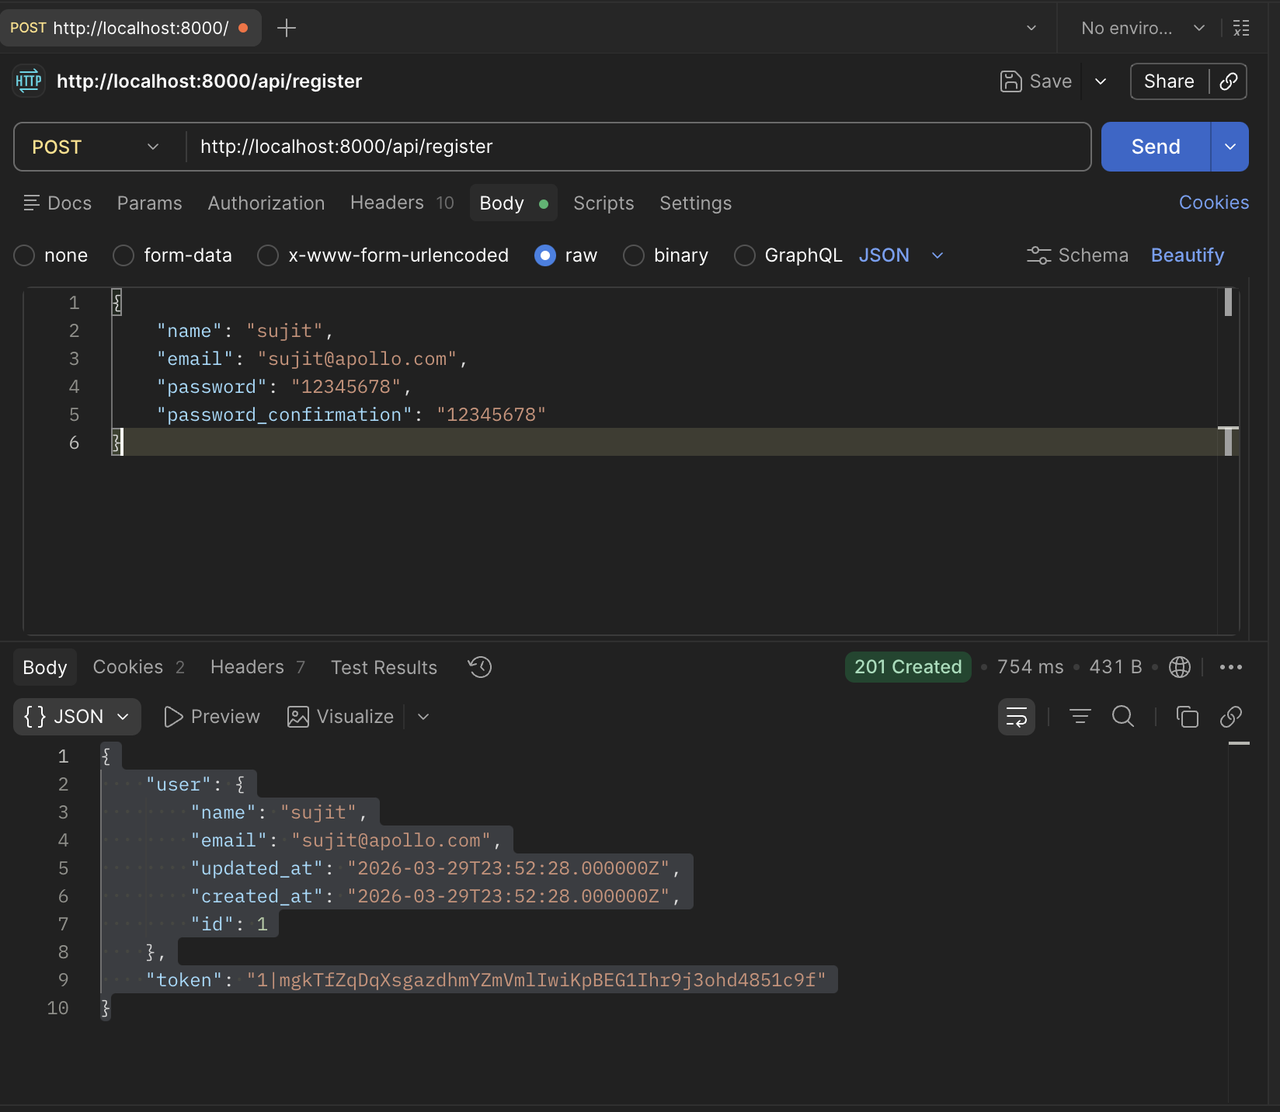Expand the Send options arrow
Viewport: 1280px width, 1112px height.
pos(1230,147)
